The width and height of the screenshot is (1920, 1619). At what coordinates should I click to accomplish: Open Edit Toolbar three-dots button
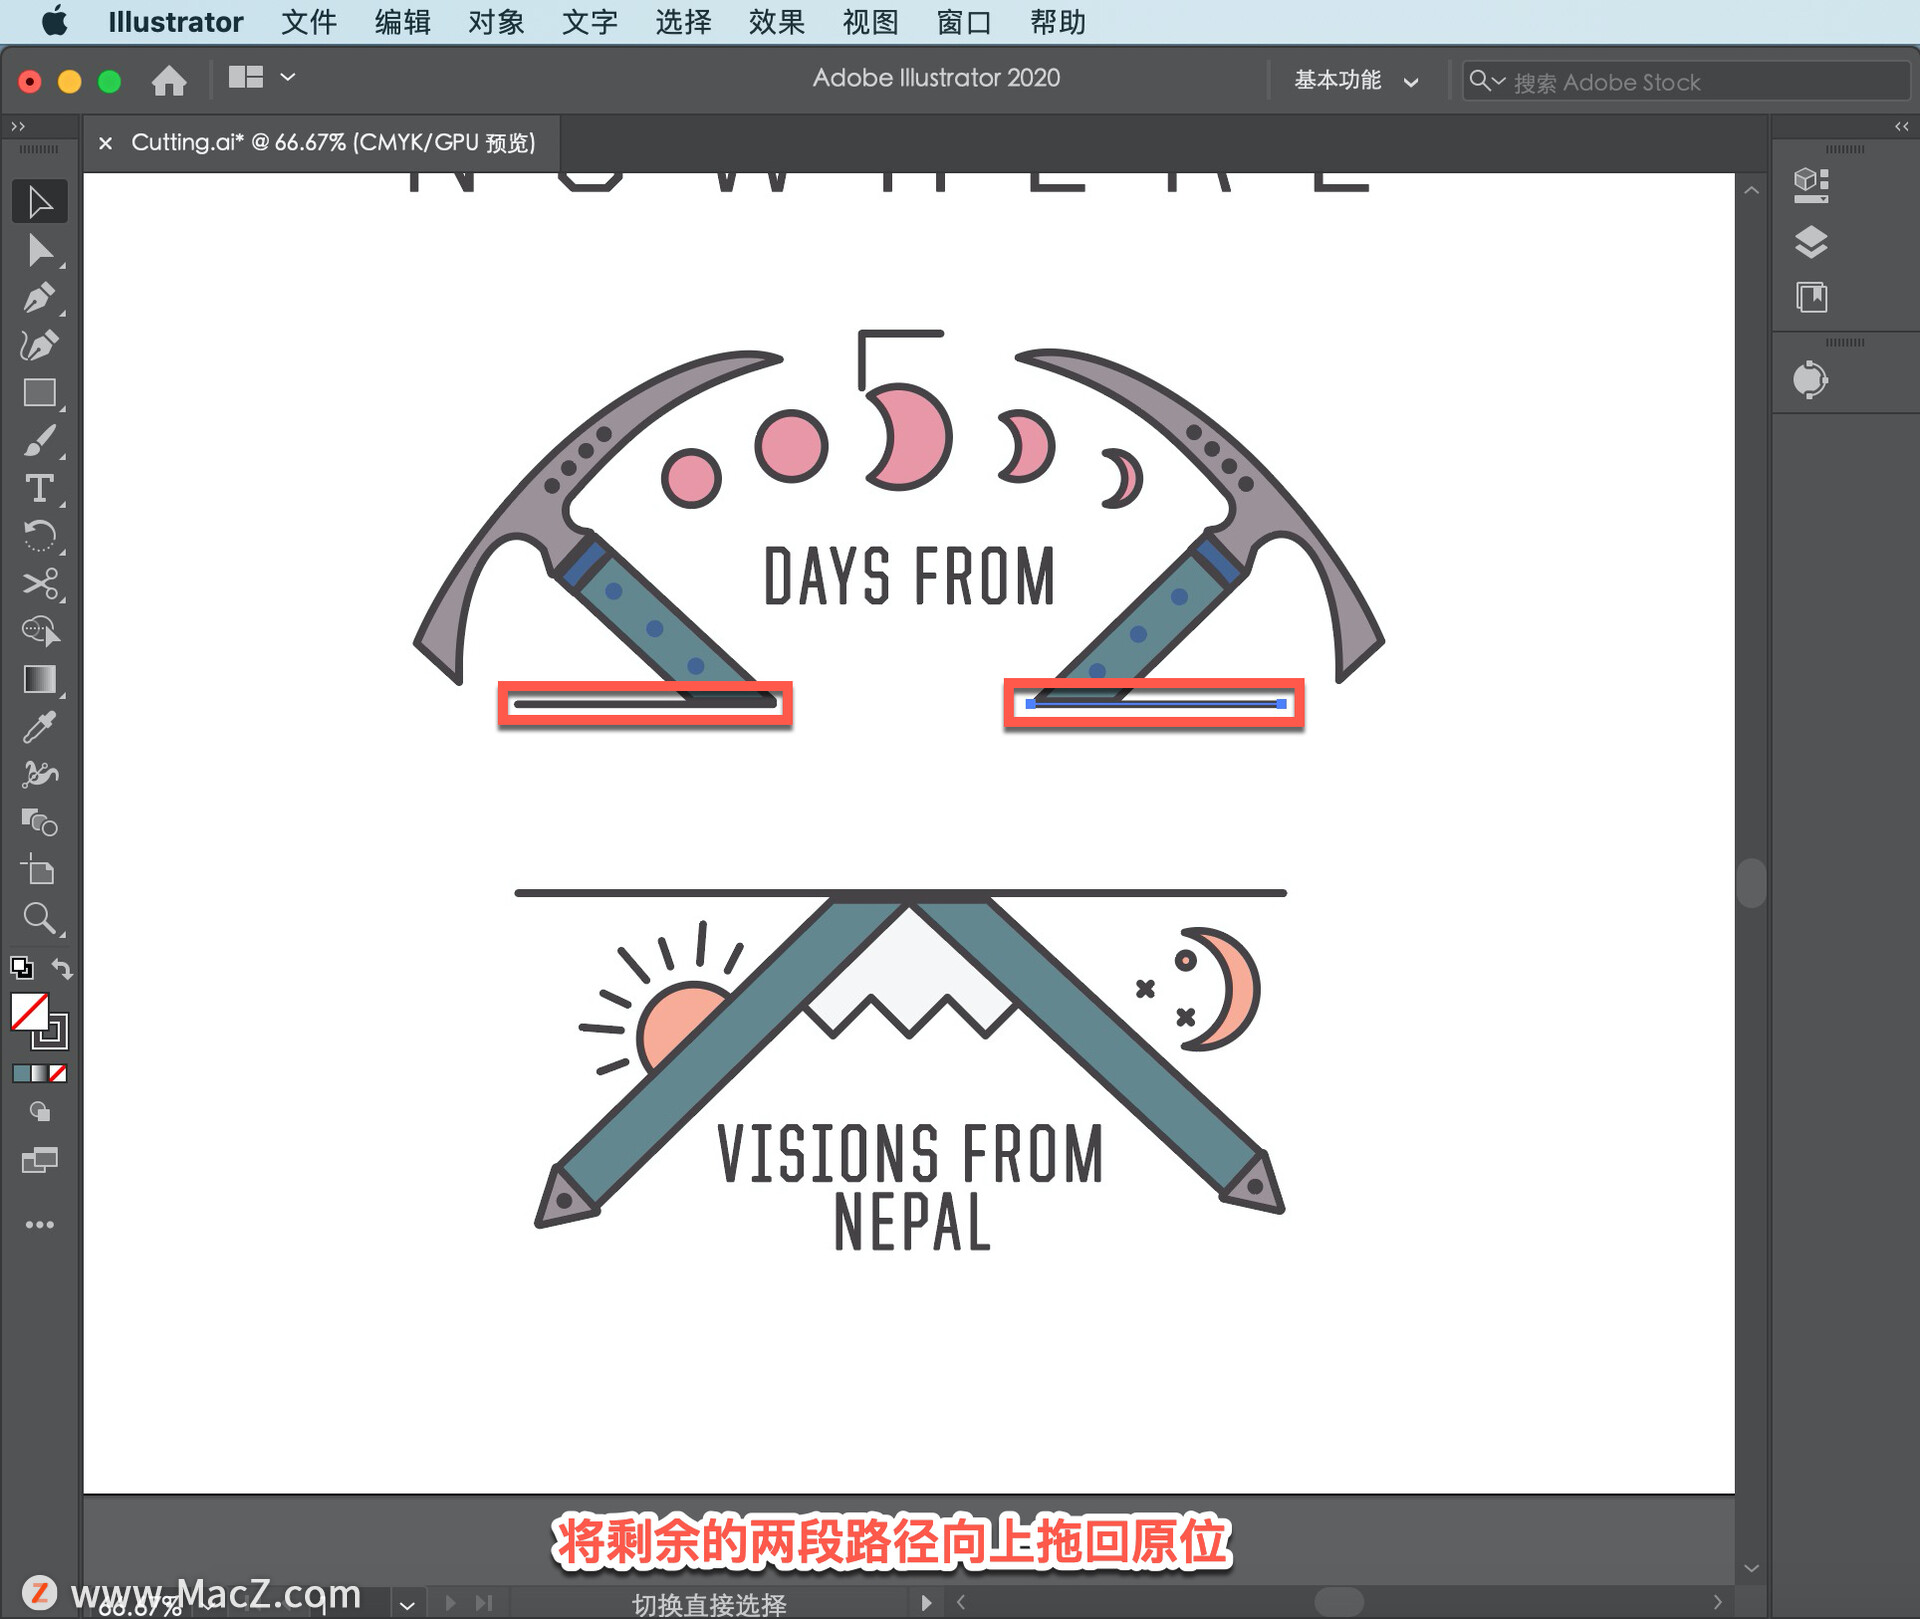(x=40, y=1224)
